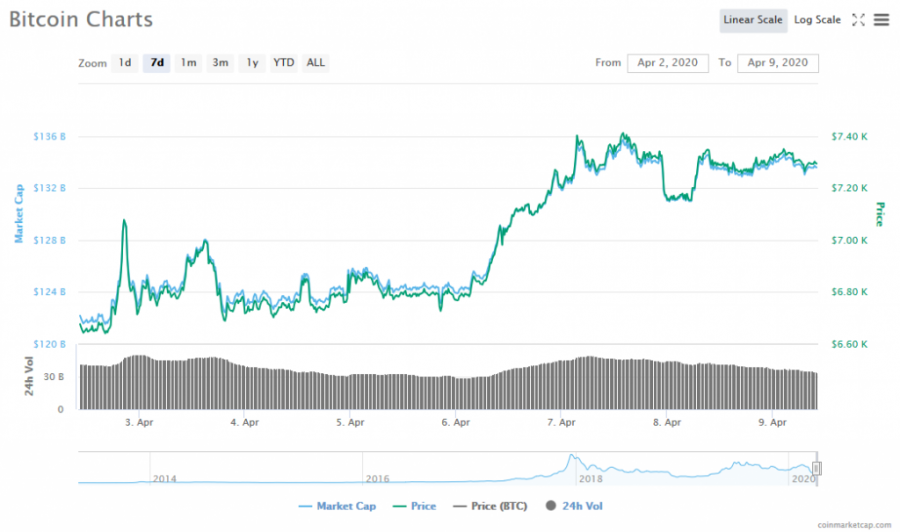
Task: Click the $7.40 K price axis label
Action: pyautogui.click(x=849, y=137)
